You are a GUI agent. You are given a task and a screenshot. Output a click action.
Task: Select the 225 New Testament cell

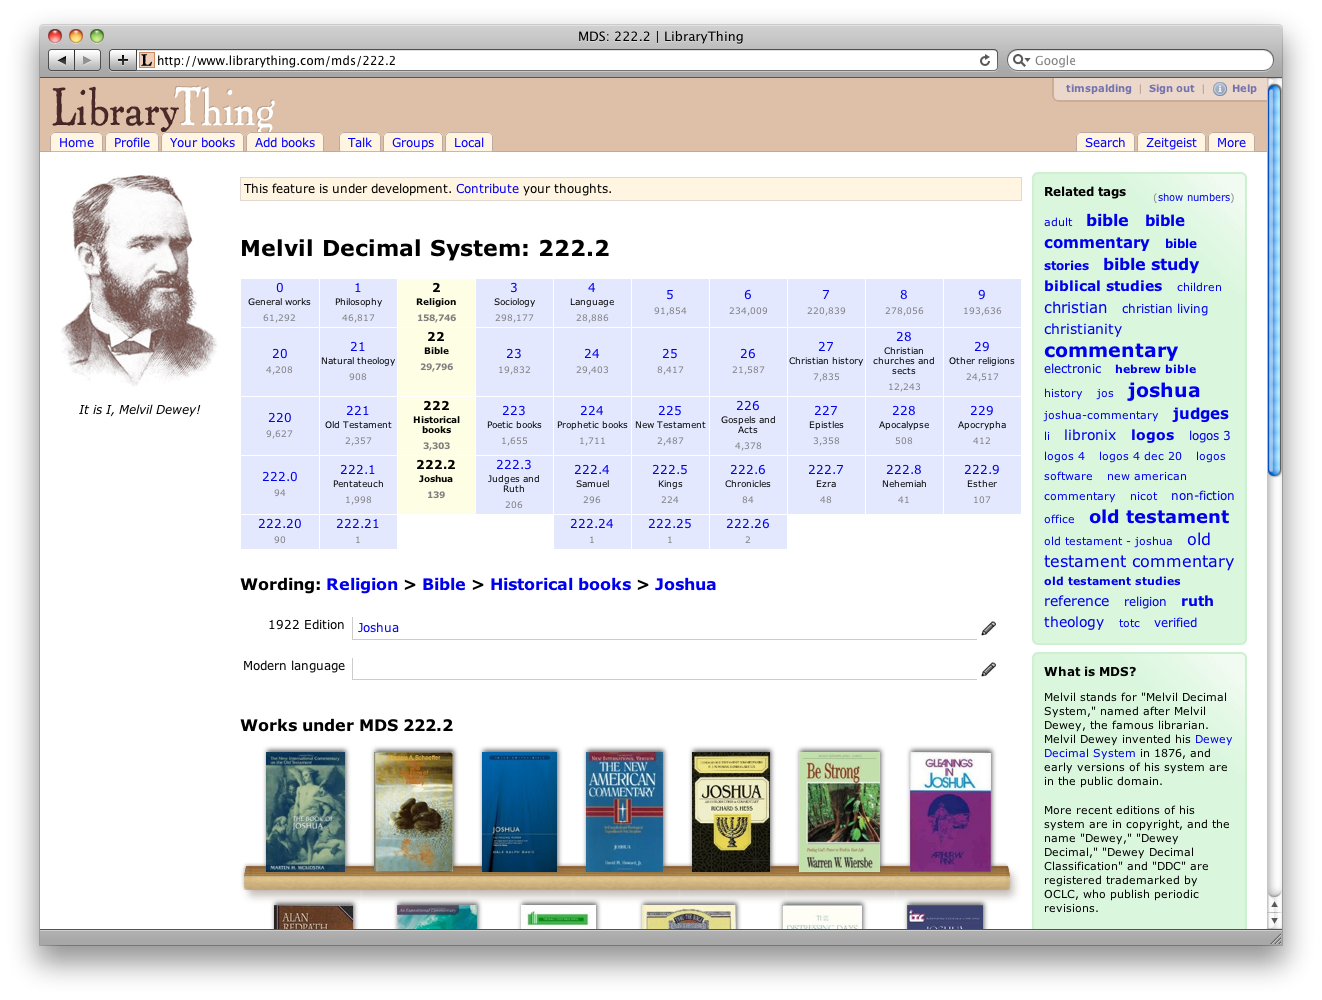coord(670,425)
